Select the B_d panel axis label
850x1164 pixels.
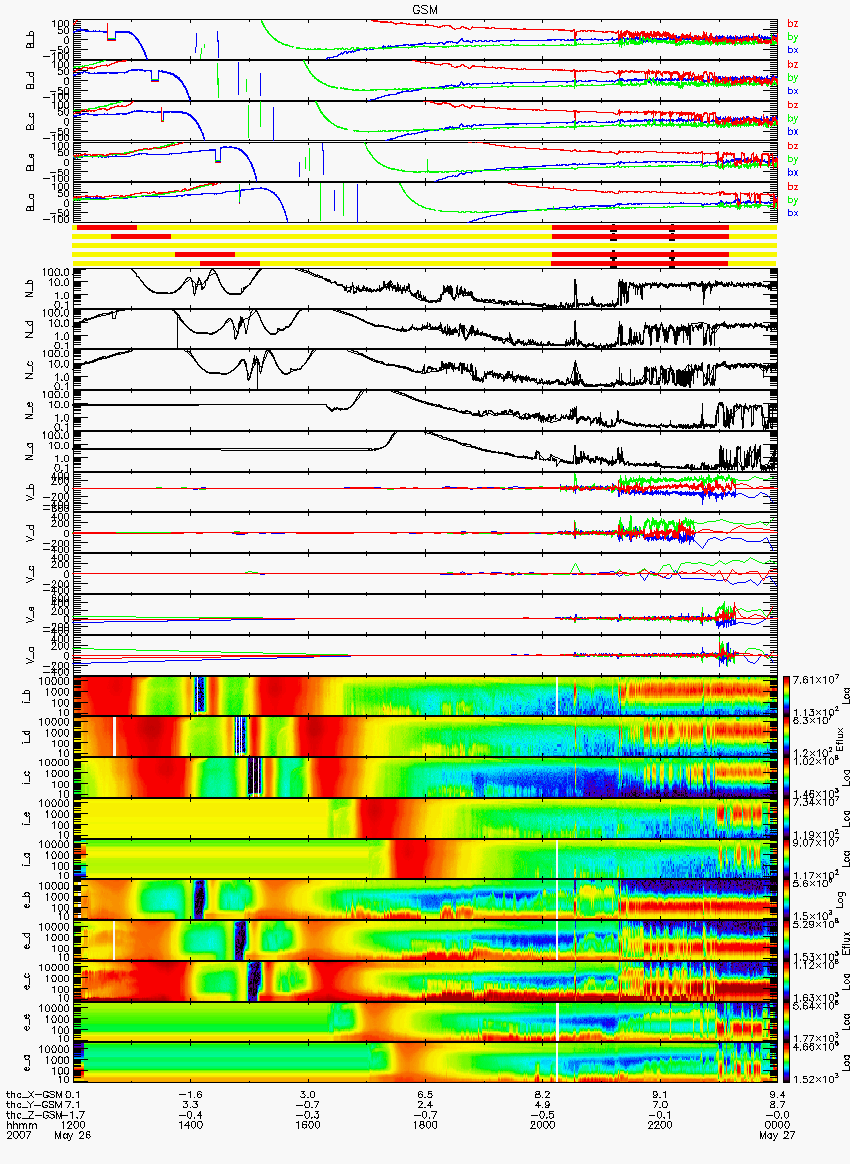coord(30,80)
